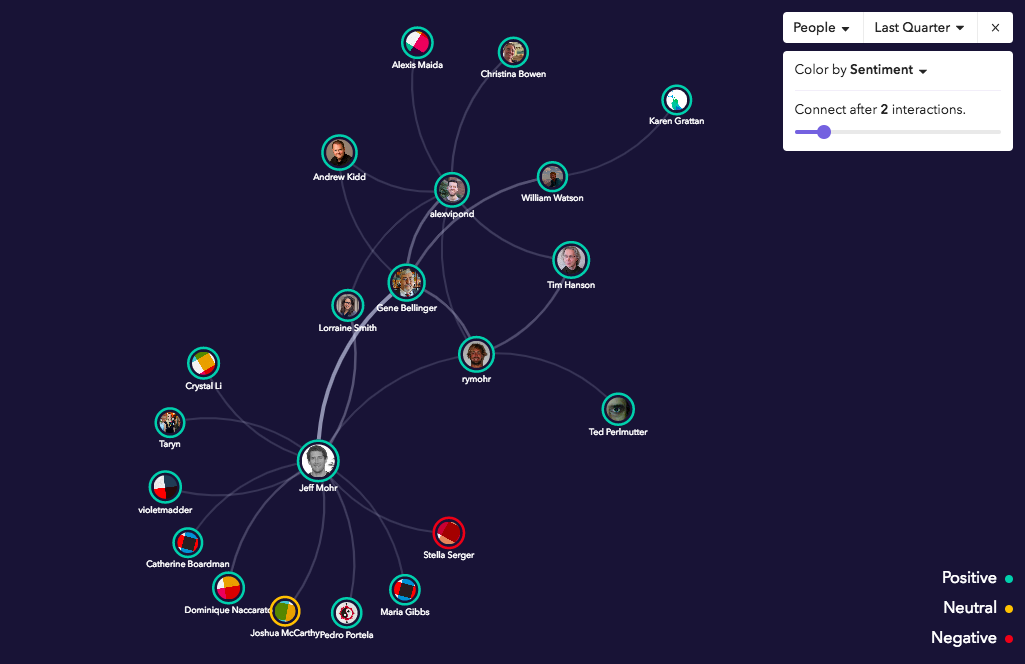Click Maria Gibbs' avatar node
Screen dimensions: 1025x664
[404, 589]
